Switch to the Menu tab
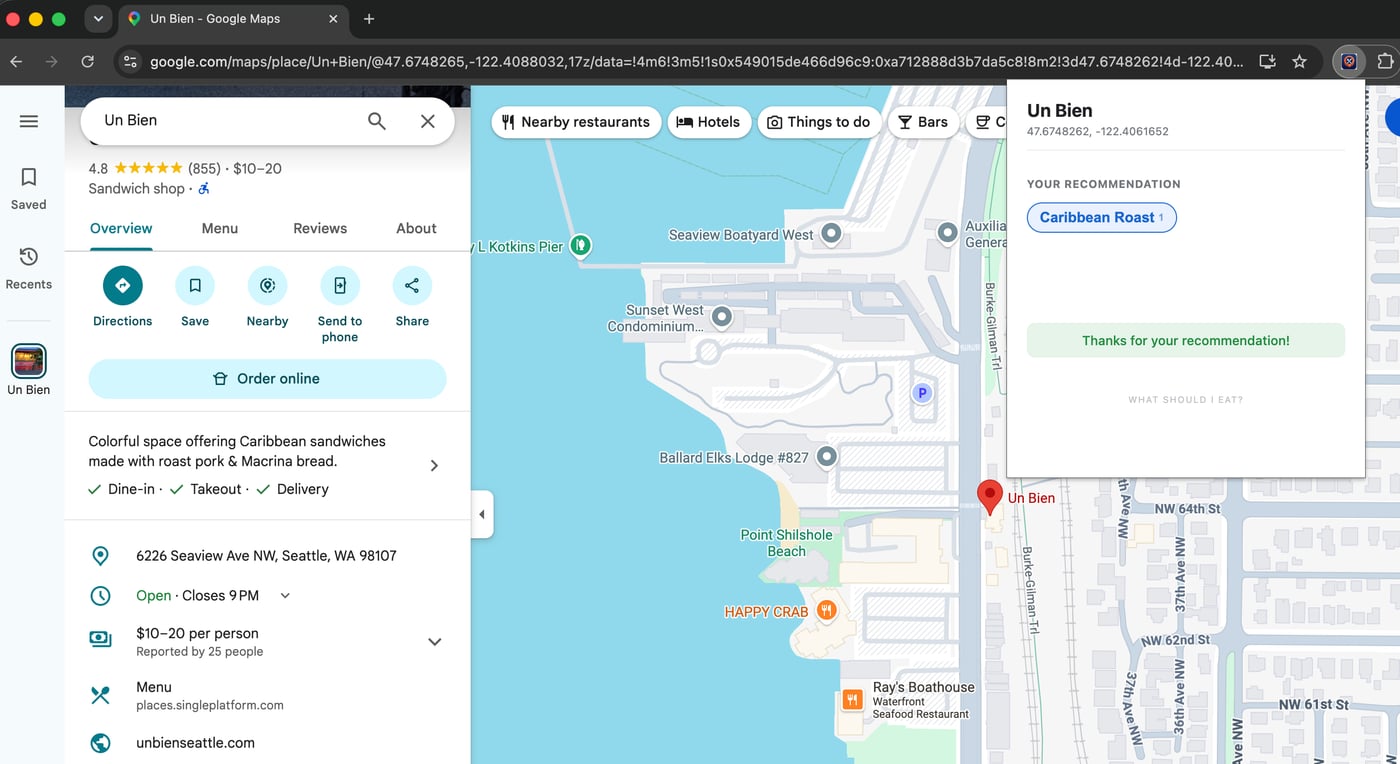Screen dimensions: 1400x764 click(x=220, y=228)
